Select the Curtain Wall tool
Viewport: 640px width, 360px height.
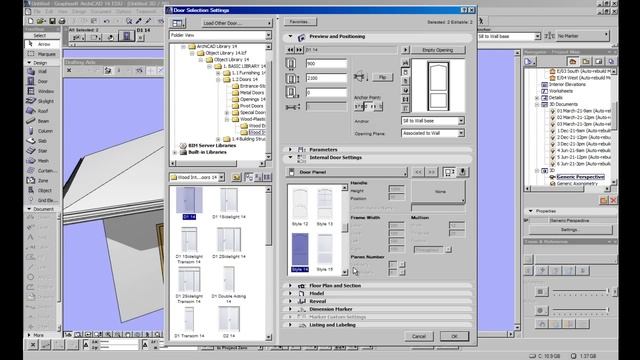click(42, 171)
